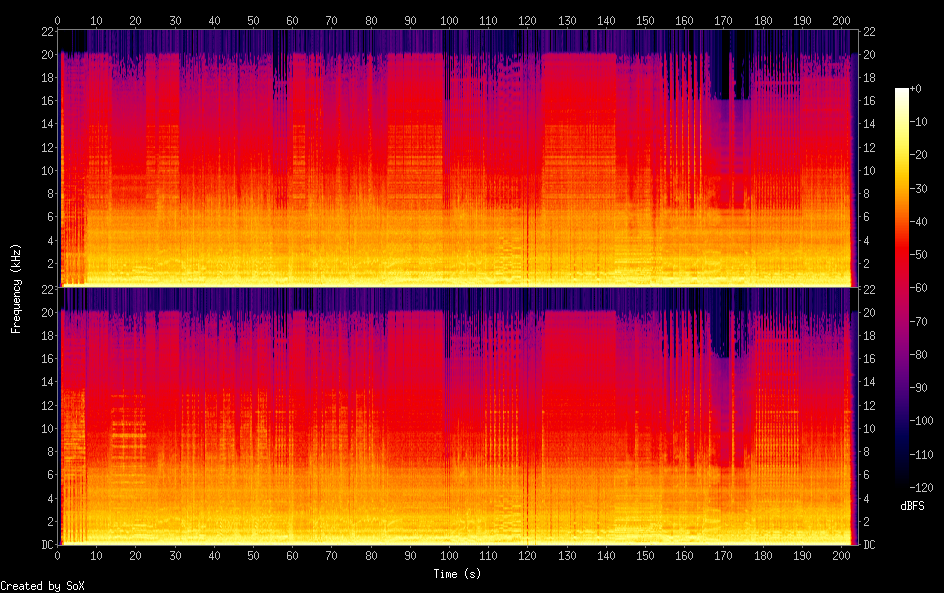Click the '-120' label on dBFS scale
The height and width of the screenshot is (593, 944).
(x=919, y=489)
